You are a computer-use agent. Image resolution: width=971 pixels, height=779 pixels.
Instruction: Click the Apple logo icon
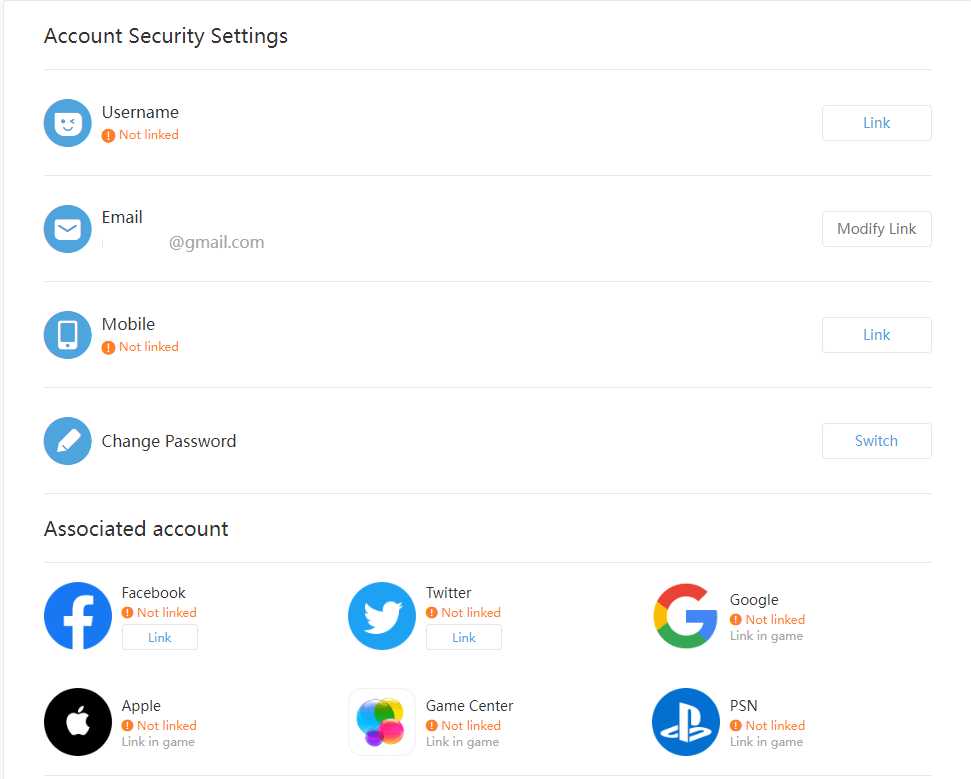point(78,721)
